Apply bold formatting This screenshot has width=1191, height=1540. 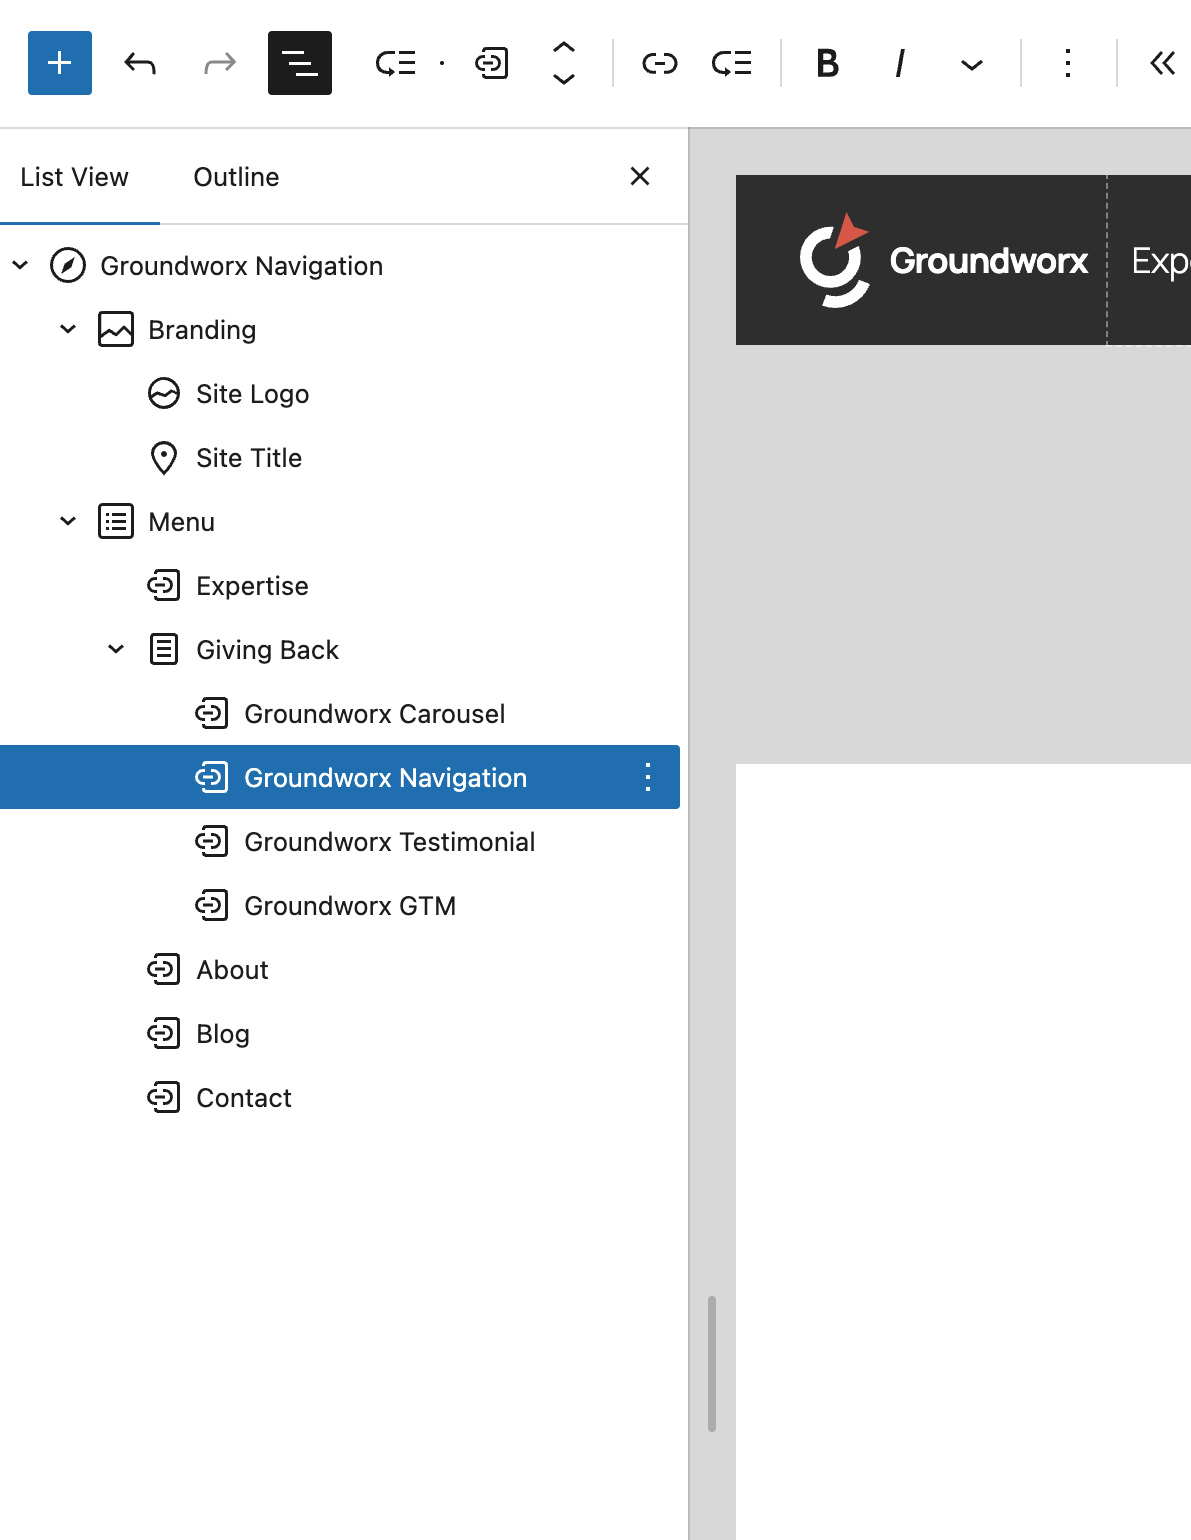pos(826,63)
